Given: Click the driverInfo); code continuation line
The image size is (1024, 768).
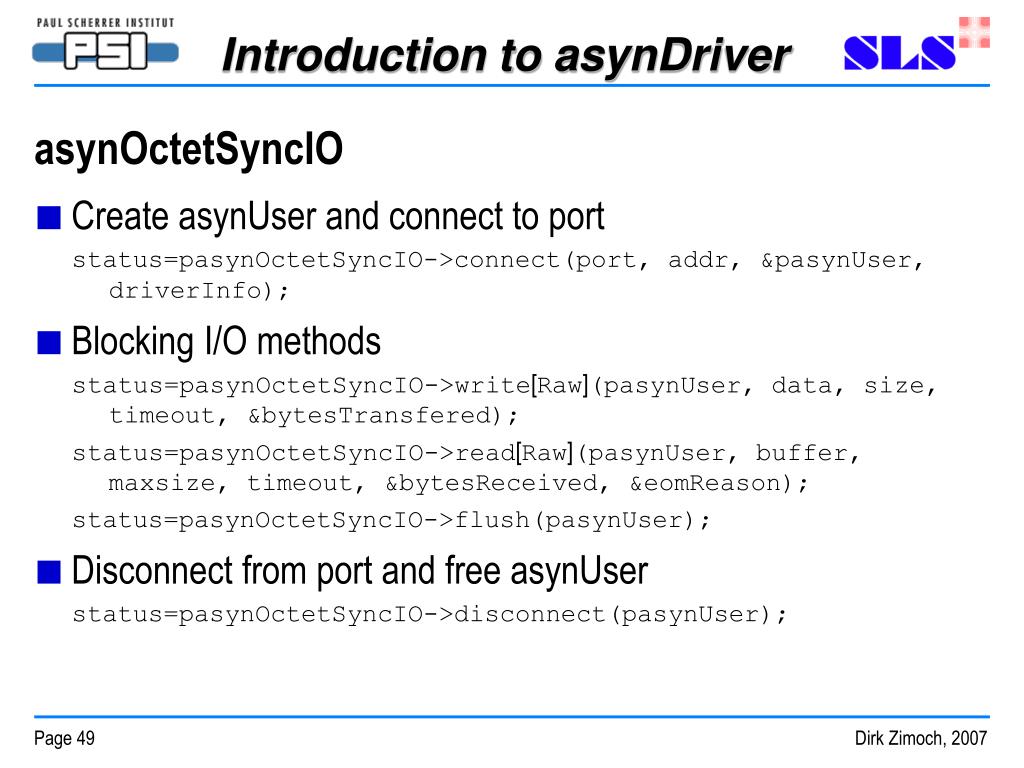Looking at the screenshot, I should coord(198,291).
